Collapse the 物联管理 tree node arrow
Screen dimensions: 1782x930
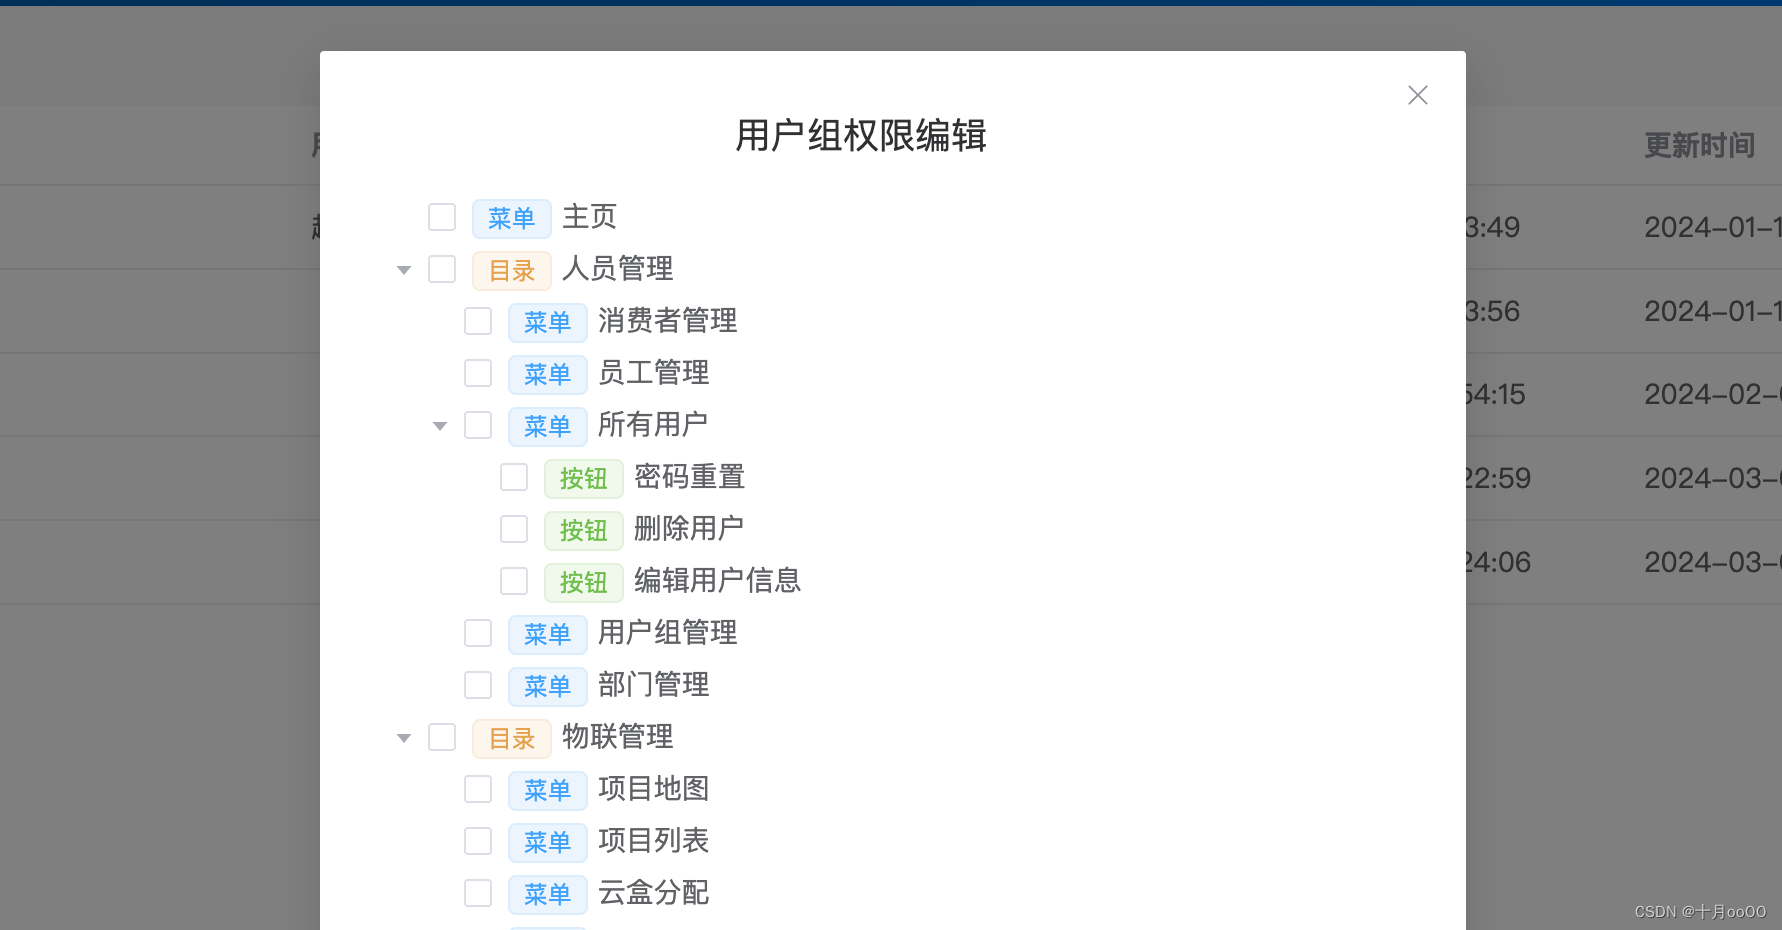[x=404, y=738]
